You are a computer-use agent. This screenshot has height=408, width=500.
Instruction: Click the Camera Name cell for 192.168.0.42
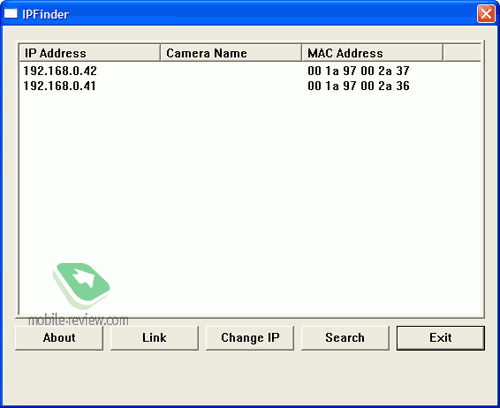pyautogui.click(x=231, y=71)
